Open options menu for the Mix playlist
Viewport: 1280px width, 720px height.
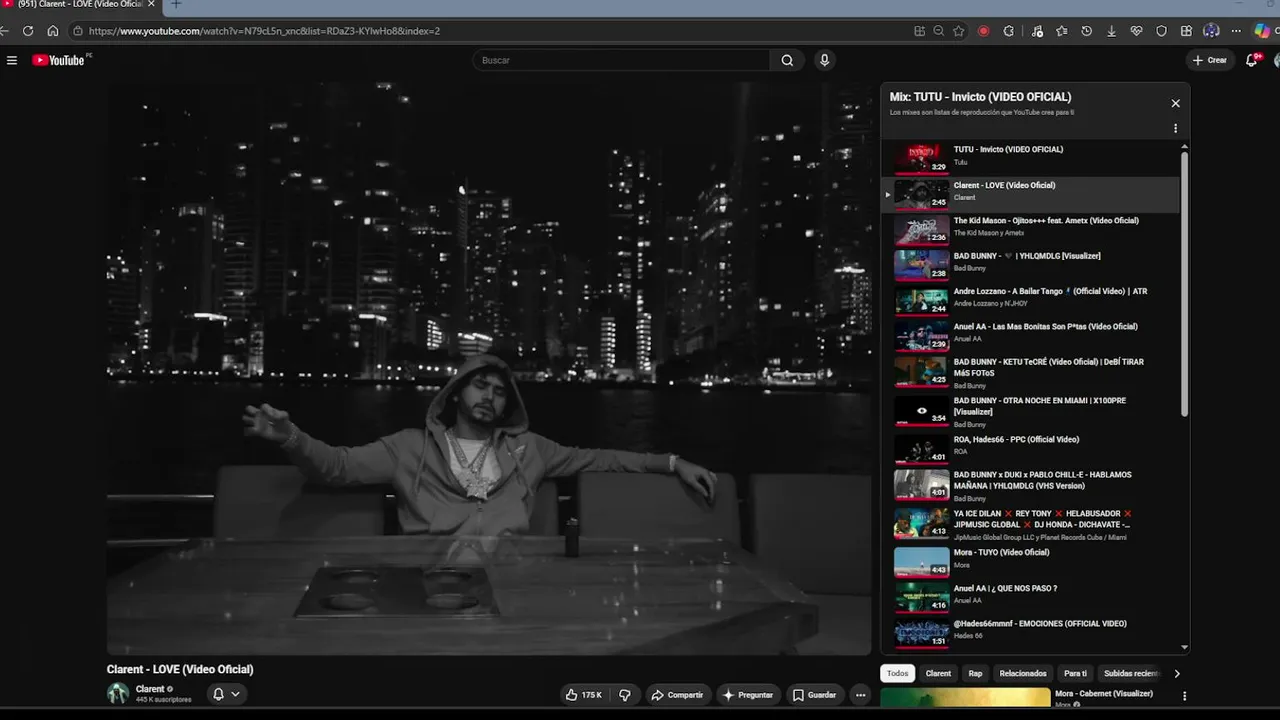1175,128
